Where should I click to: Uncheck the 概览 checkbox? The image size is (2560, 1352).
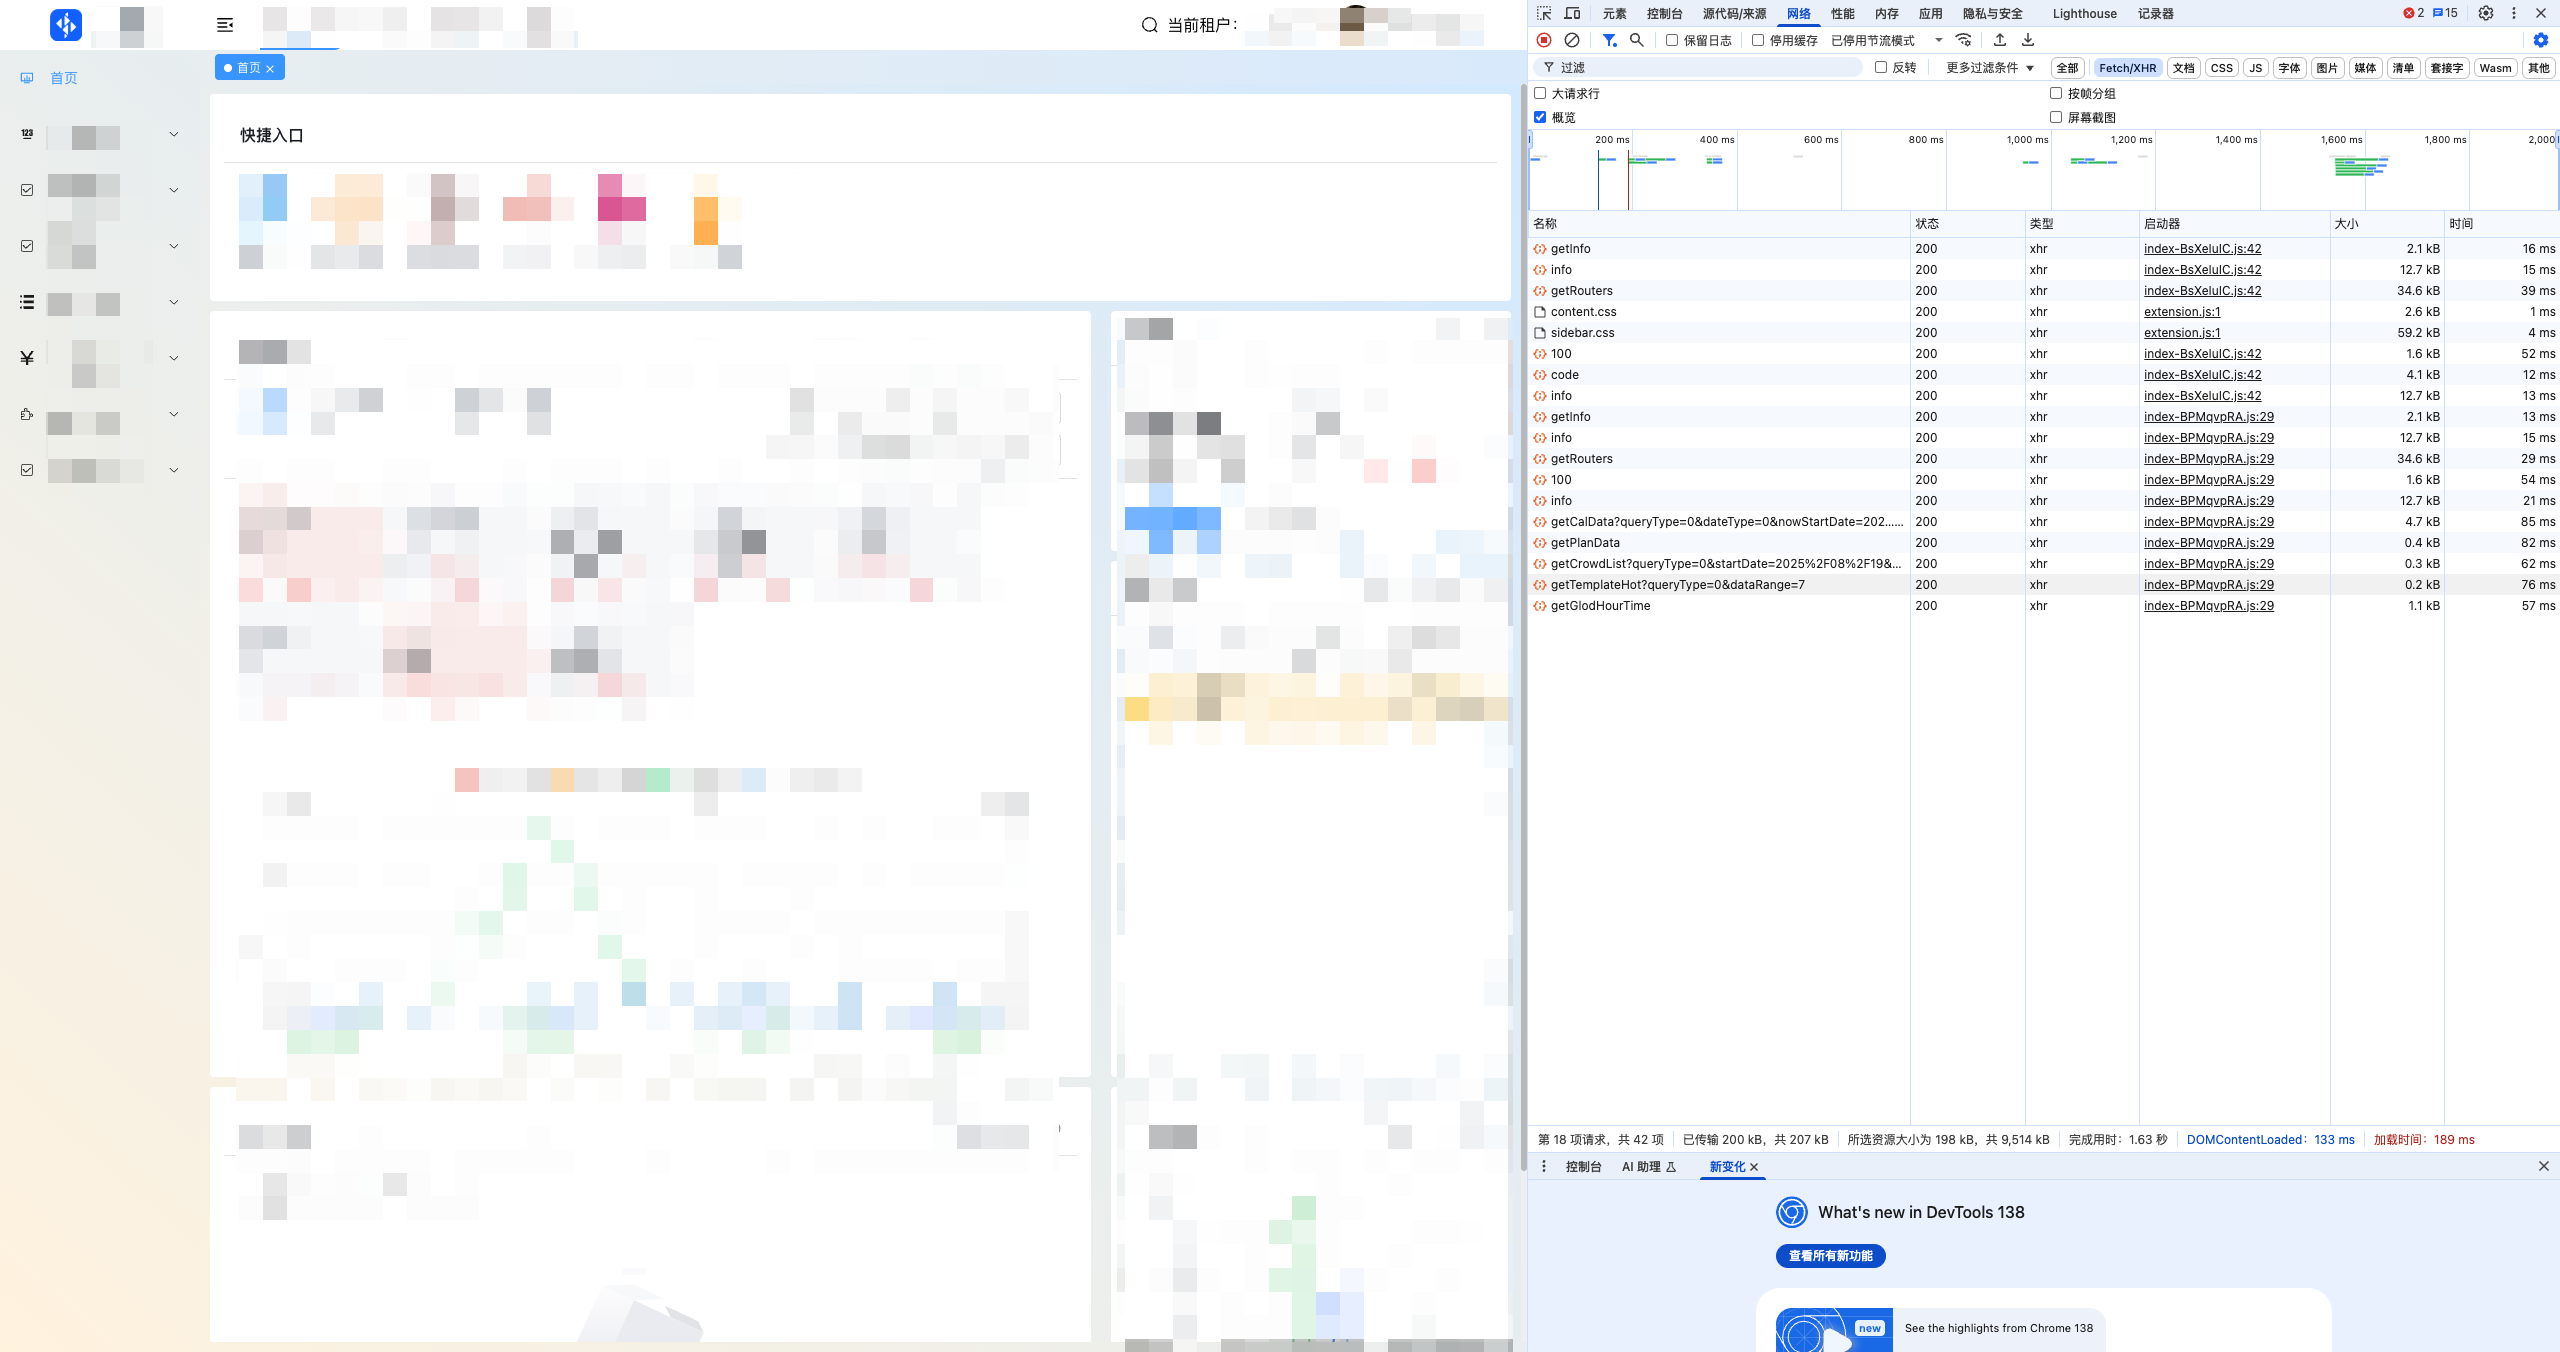click(1540, 117)
